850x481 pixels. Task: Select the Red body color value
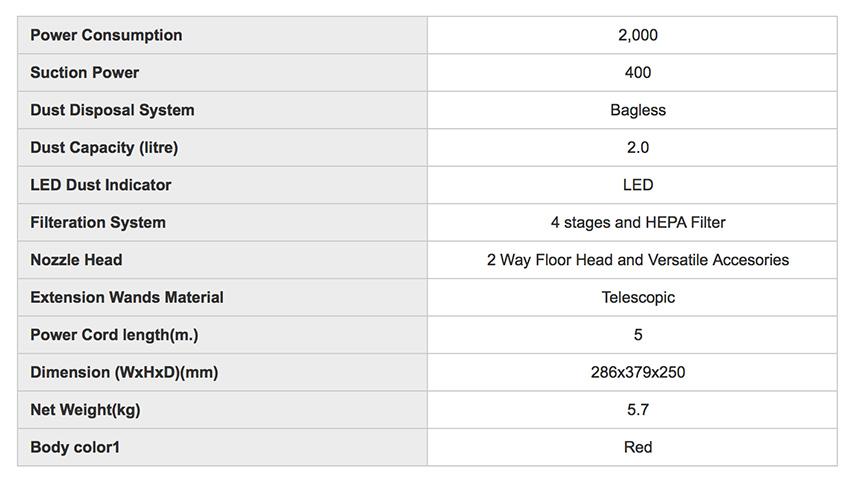[x=638, y=447]
